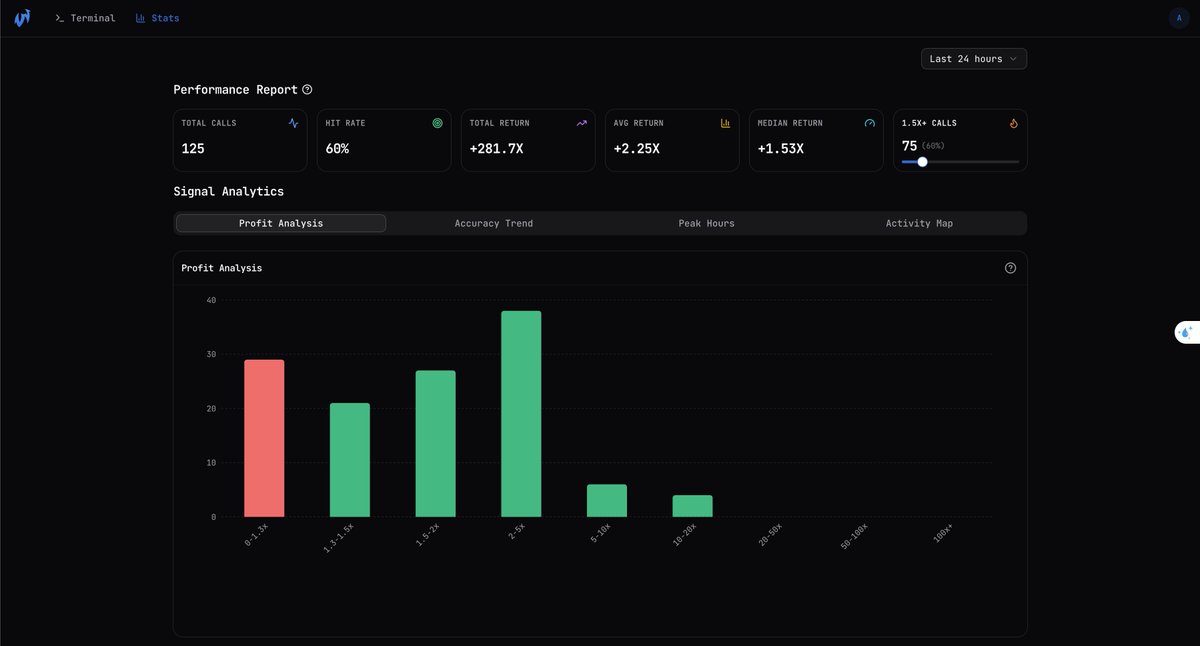
Task: Click the Hit Rate target icon
Action: pyautogui.click(x=437, y=123)
